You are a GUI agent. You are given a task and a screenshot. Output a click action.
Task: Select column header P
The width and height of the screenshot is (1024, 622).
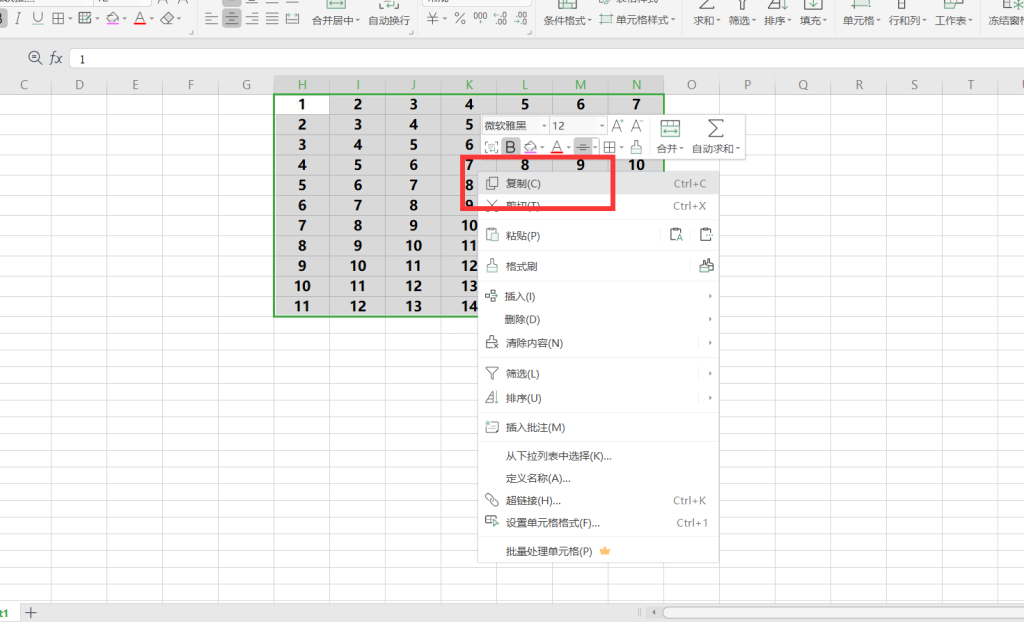coord(747,84)
